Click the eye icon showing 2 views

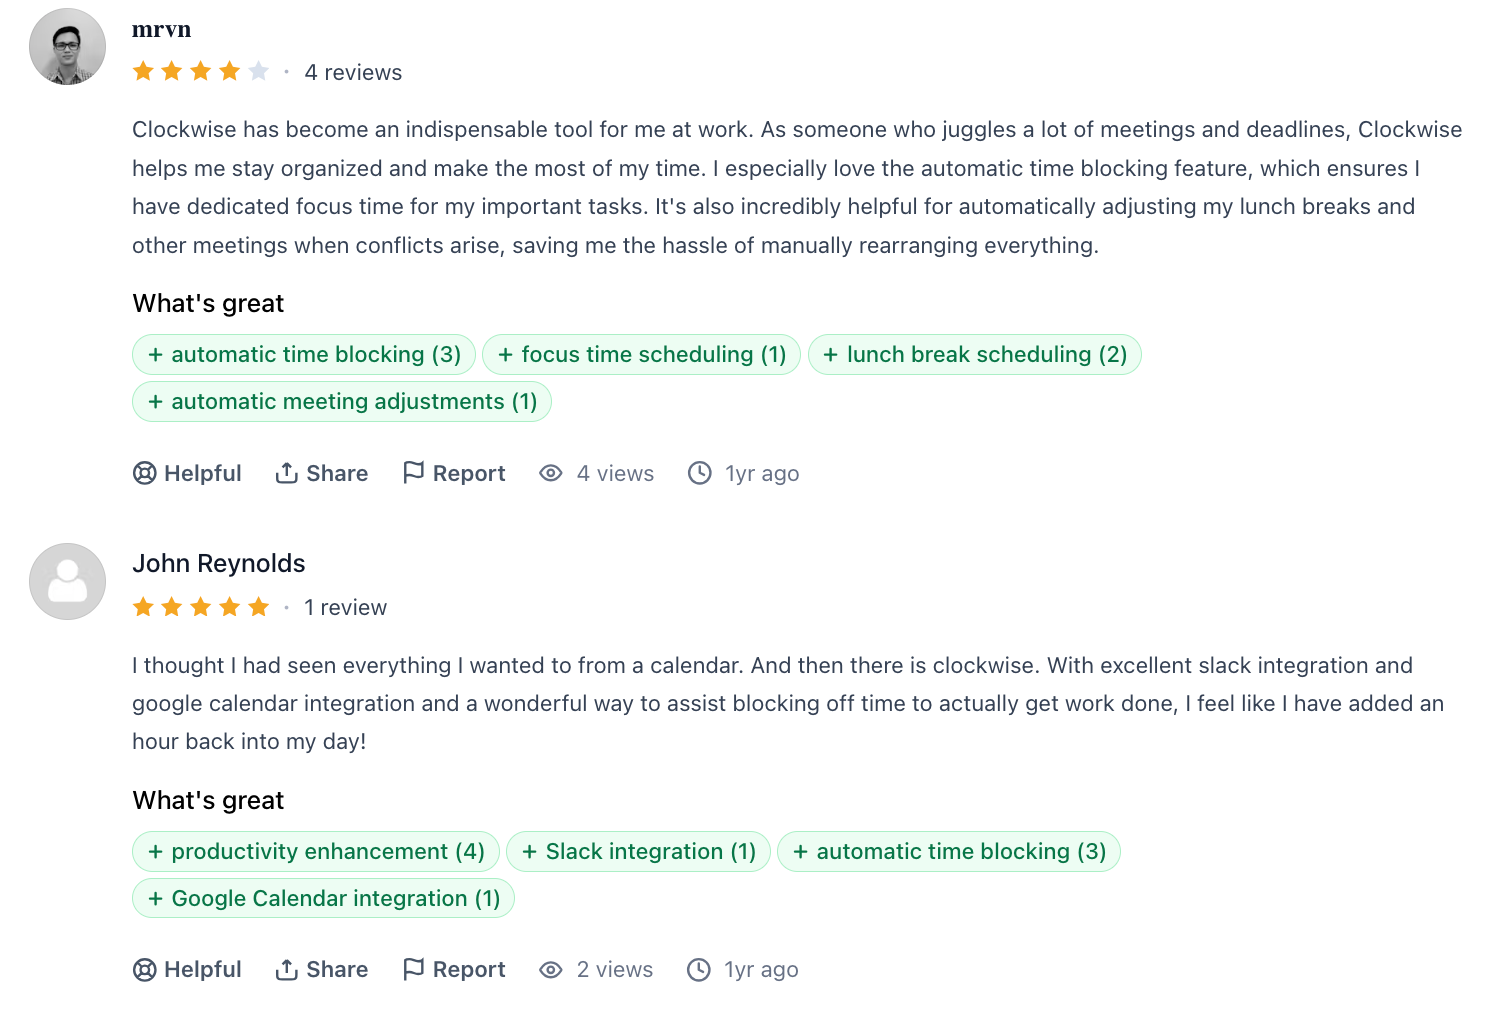click(551, 969)
